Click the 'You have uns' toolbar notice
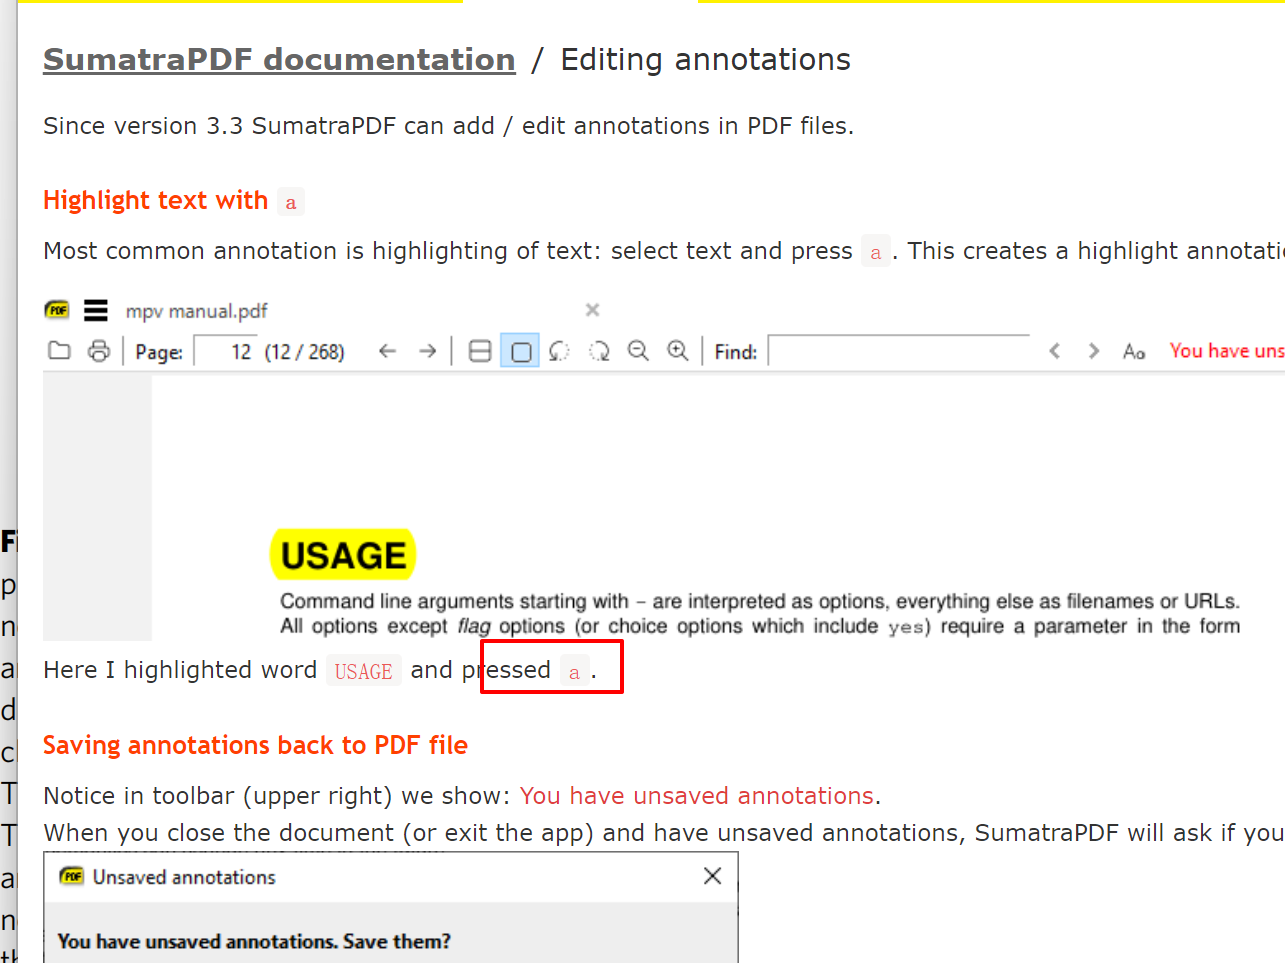 1227,351
